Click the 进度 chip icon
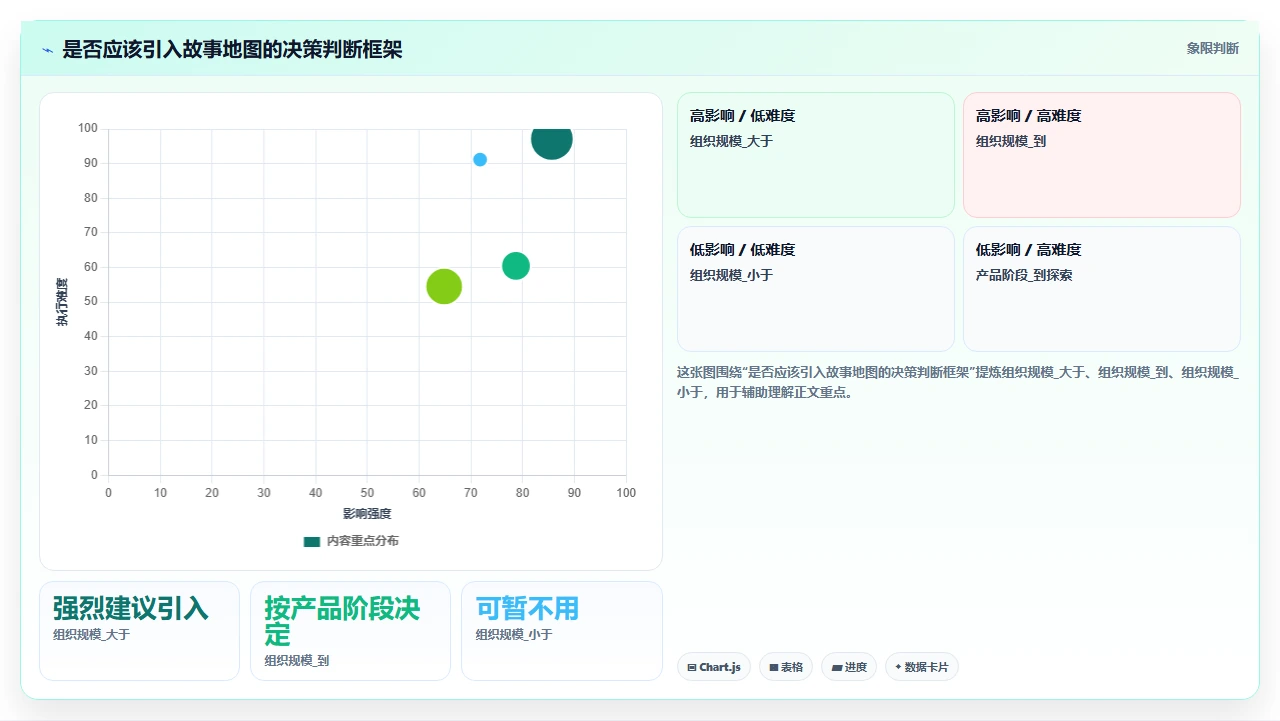Screen dimensions: 1280x721 click(837, 667)
